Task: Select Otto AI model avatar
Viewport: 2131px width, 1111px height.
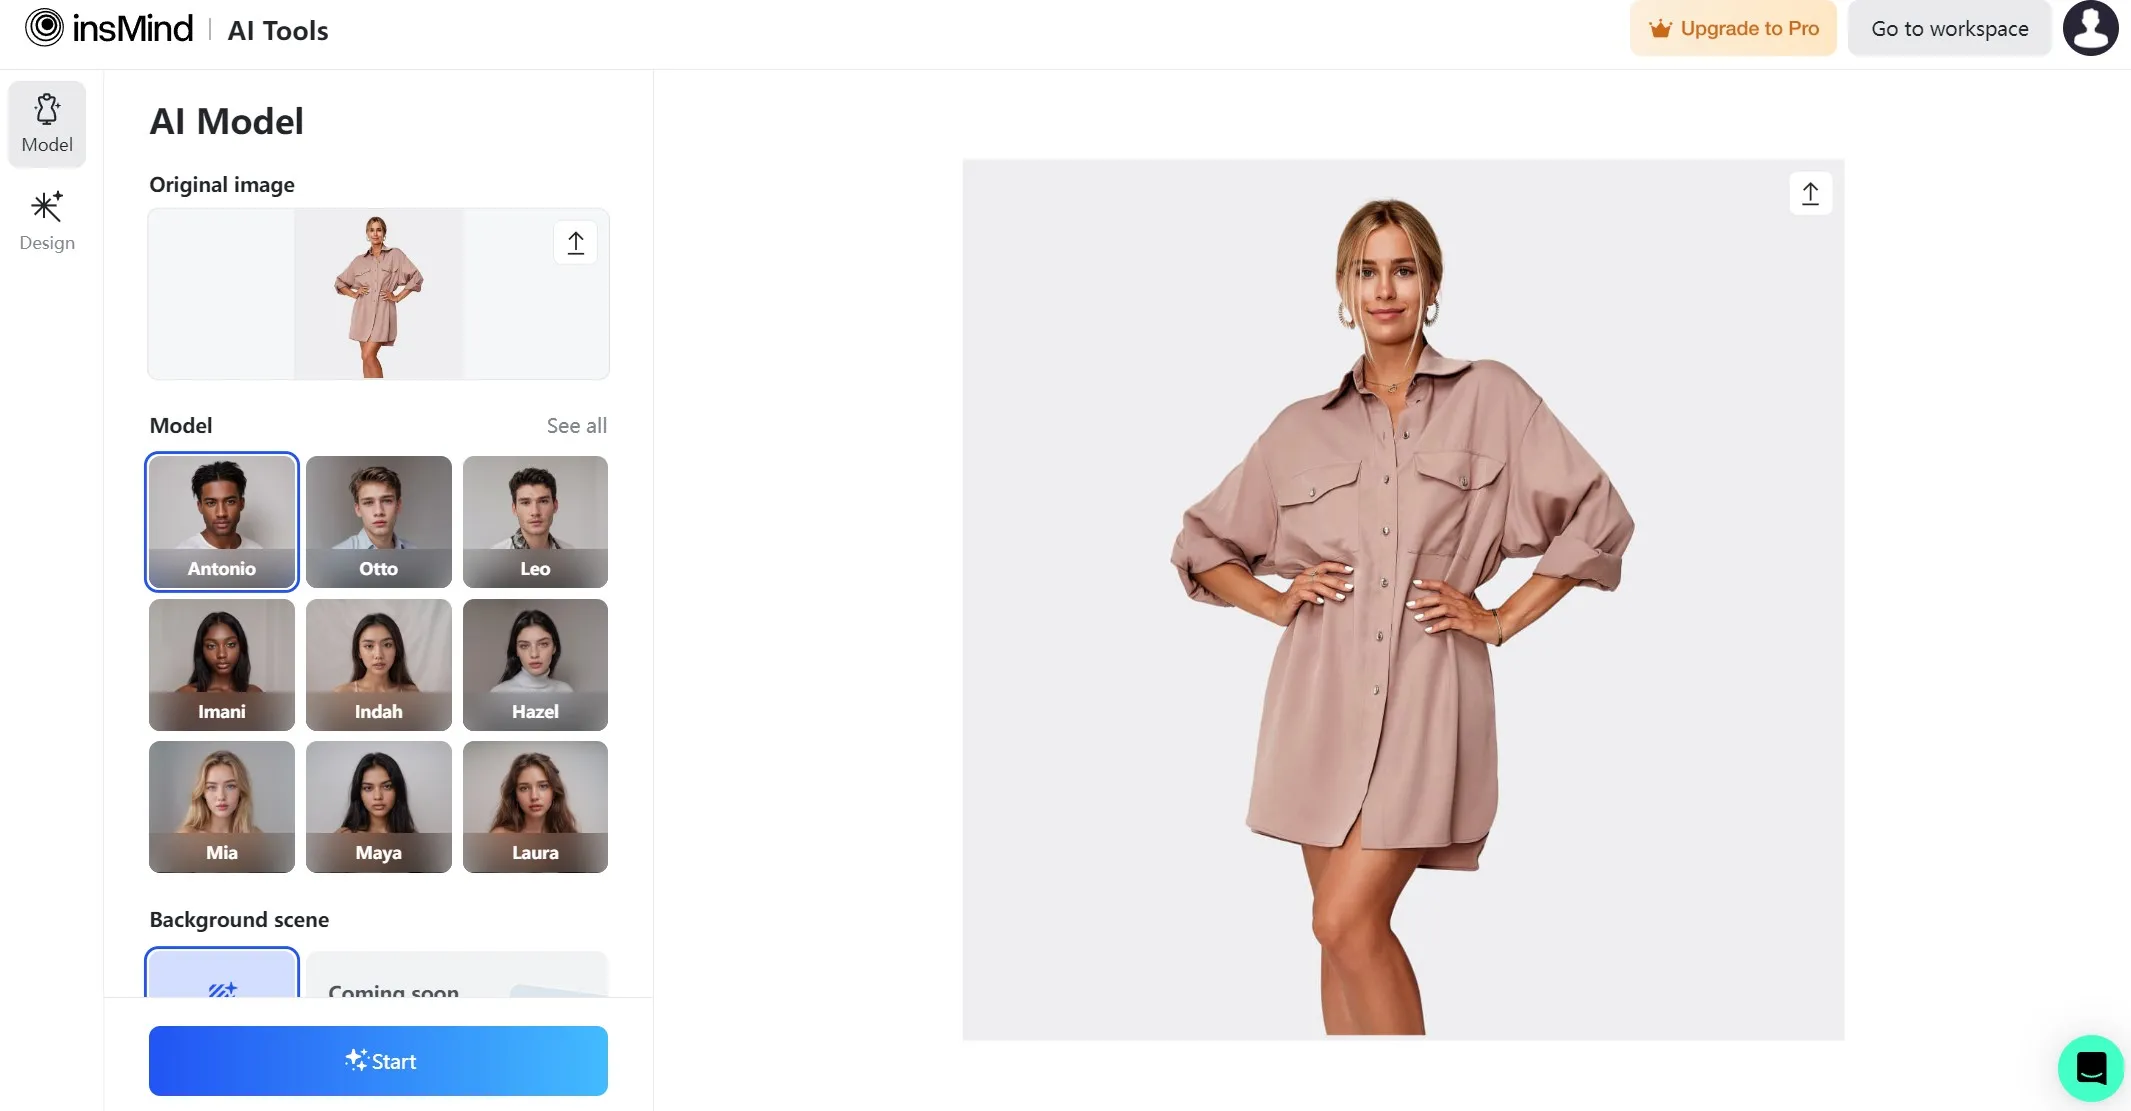Action: (x=376, y=520)
